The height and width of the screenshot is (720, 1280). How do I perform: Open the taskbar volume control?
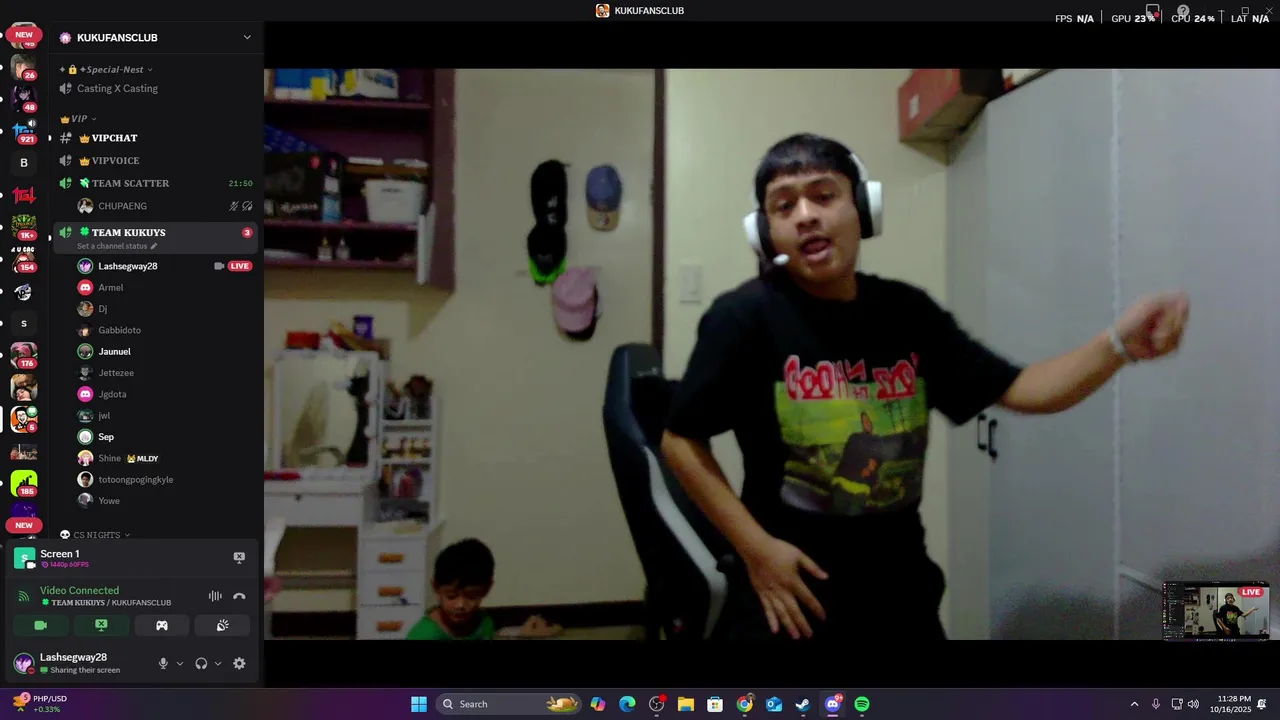pyautogui.click(x=1193, y=704)
